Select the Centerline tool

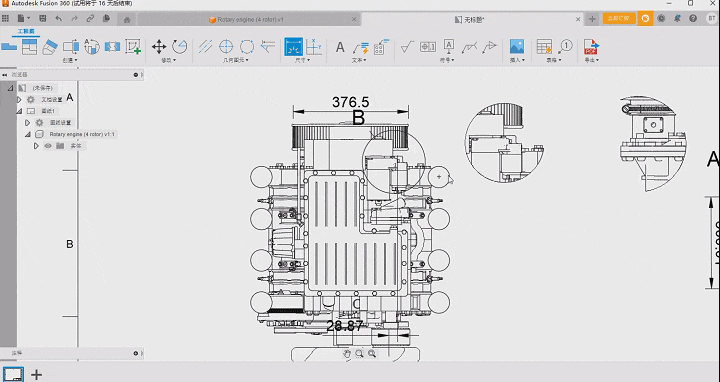coord(205,47)
